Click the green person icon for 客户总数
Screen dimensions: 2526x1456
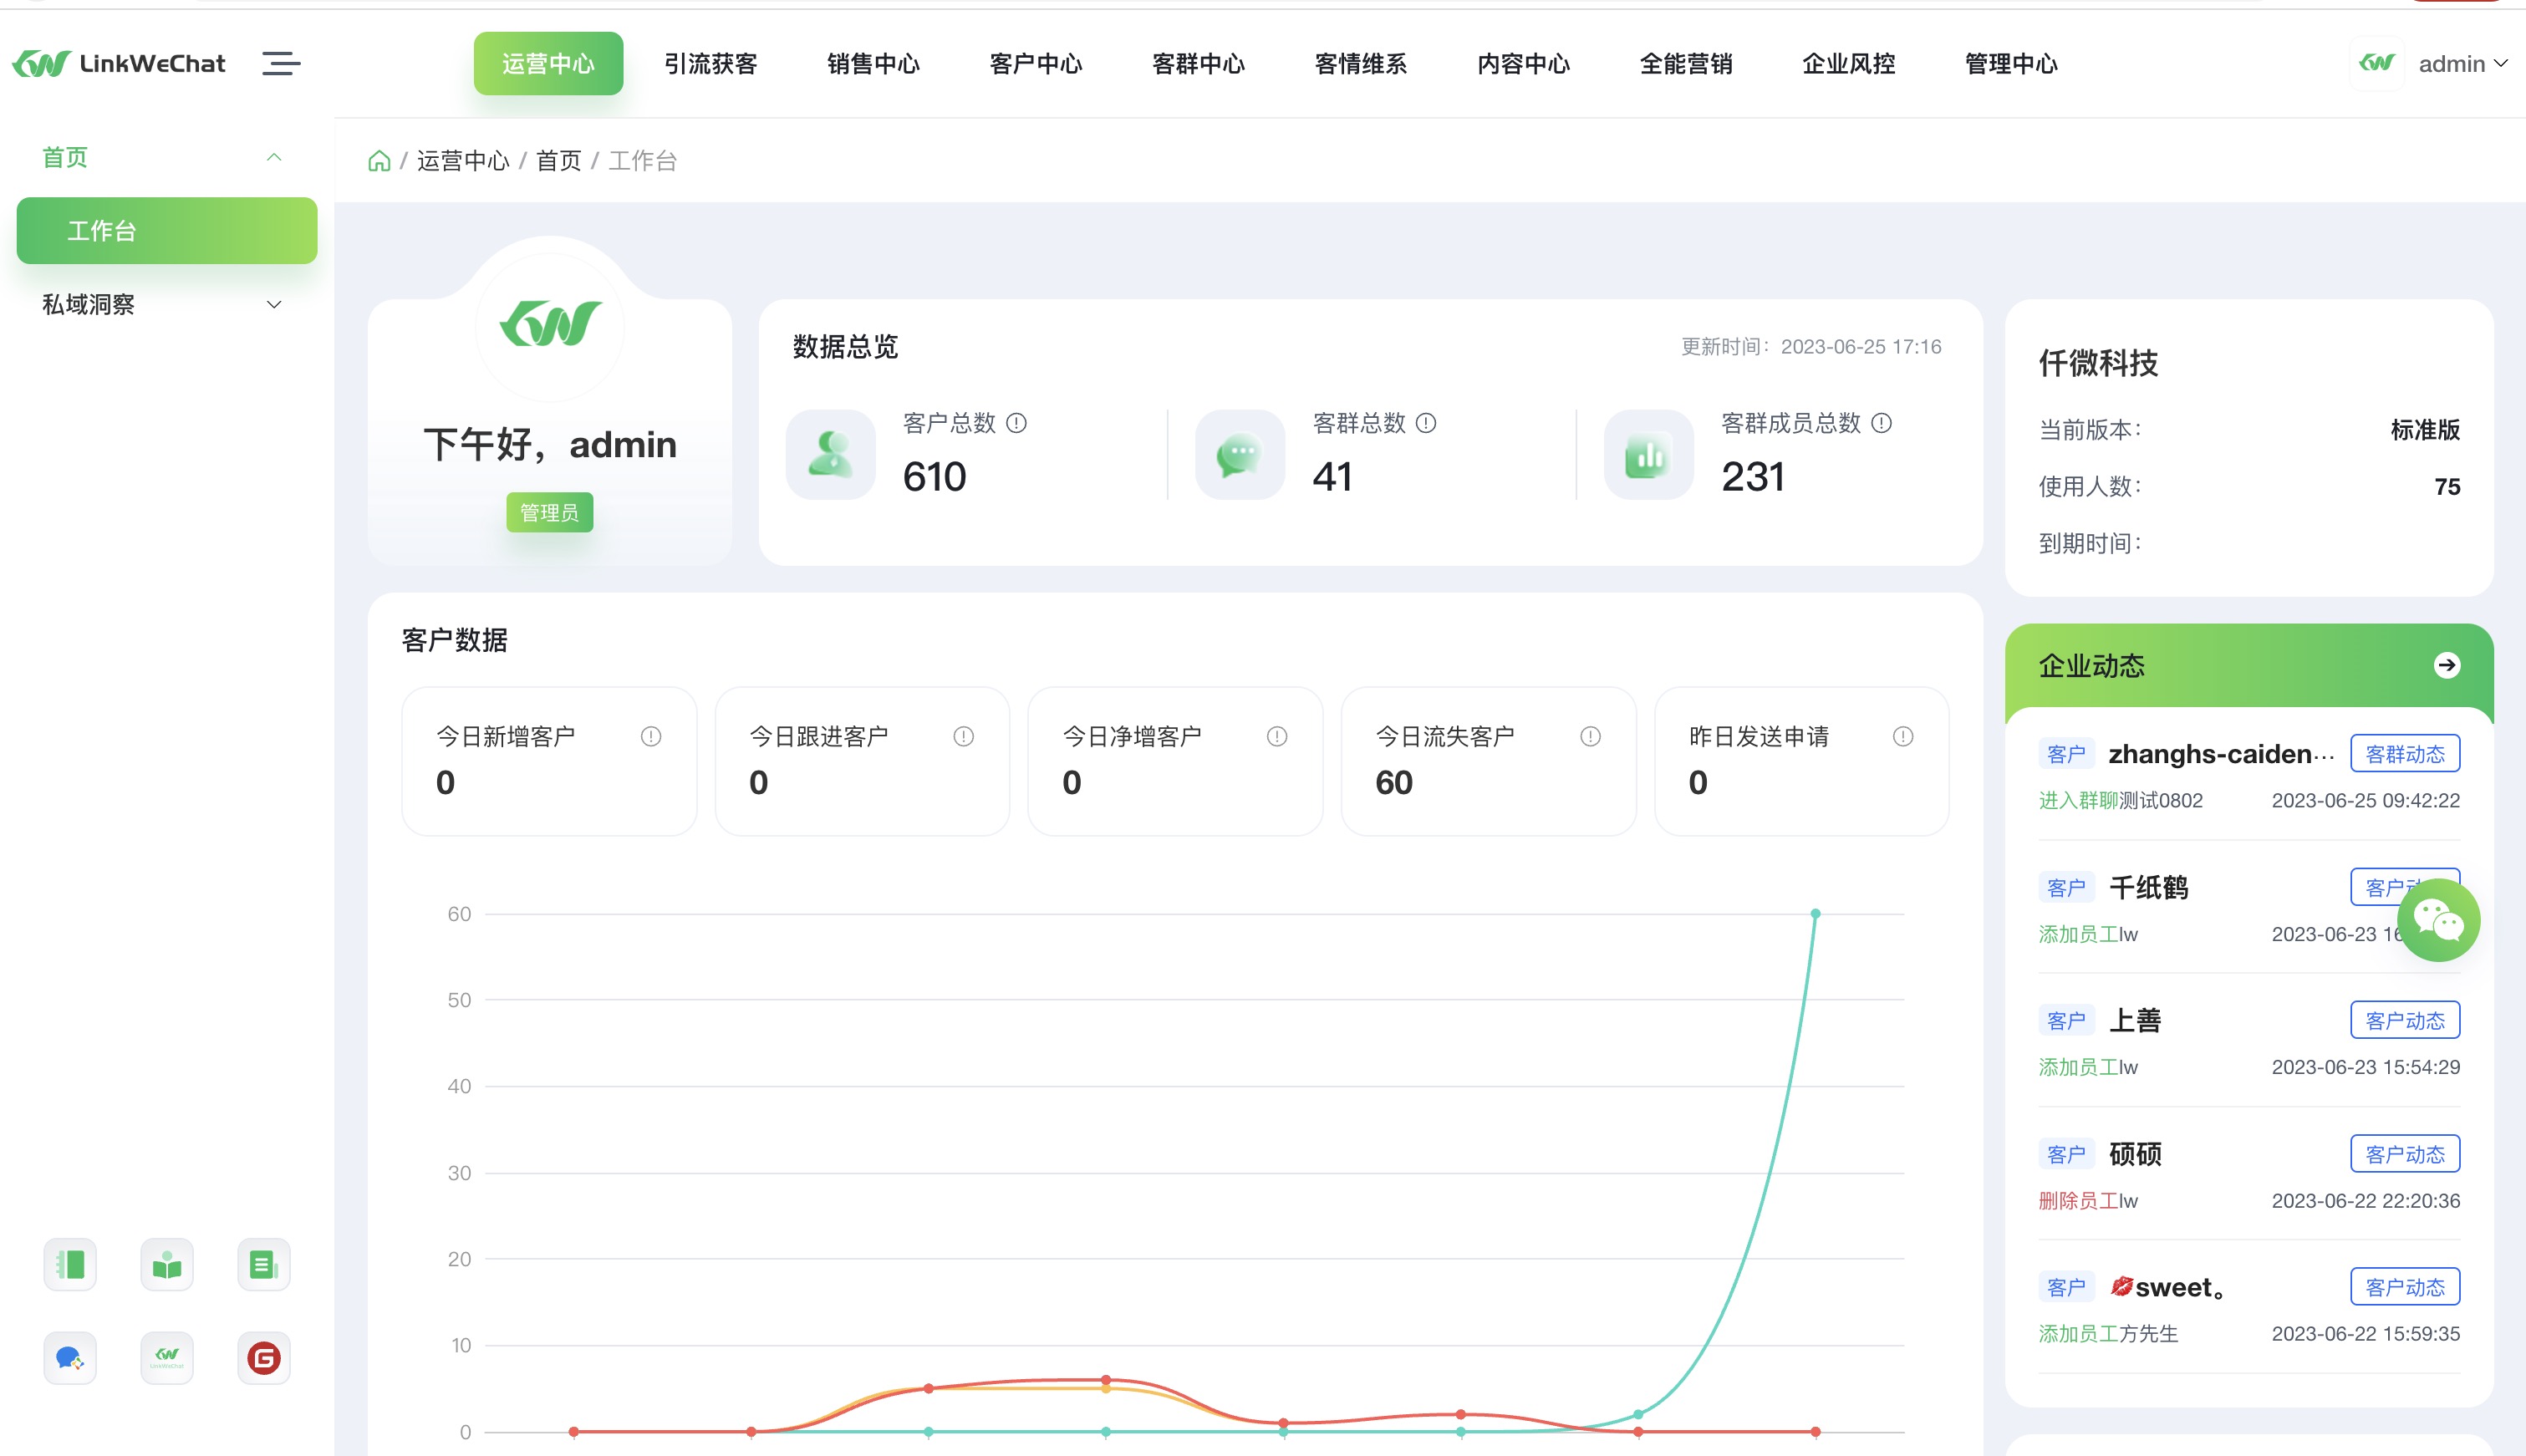(830, 454)
